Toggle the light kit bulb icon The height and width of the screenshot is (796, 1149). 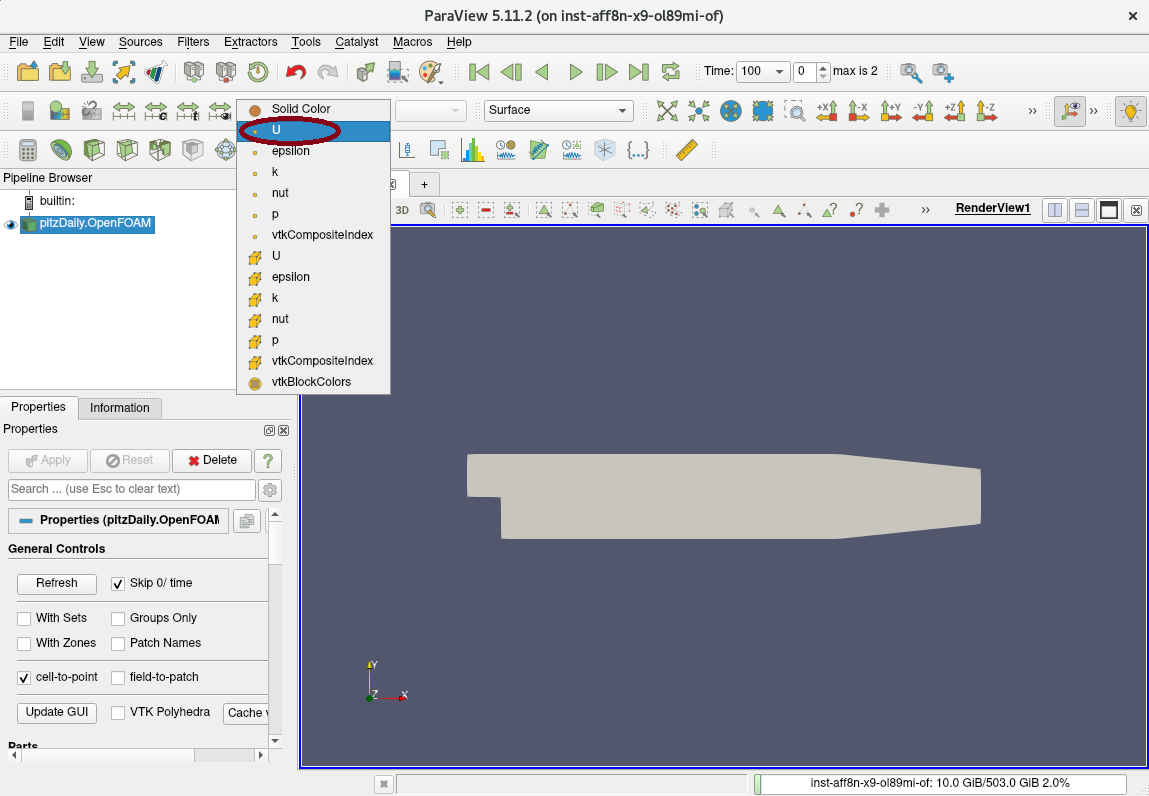click(x=1131, y=111)
